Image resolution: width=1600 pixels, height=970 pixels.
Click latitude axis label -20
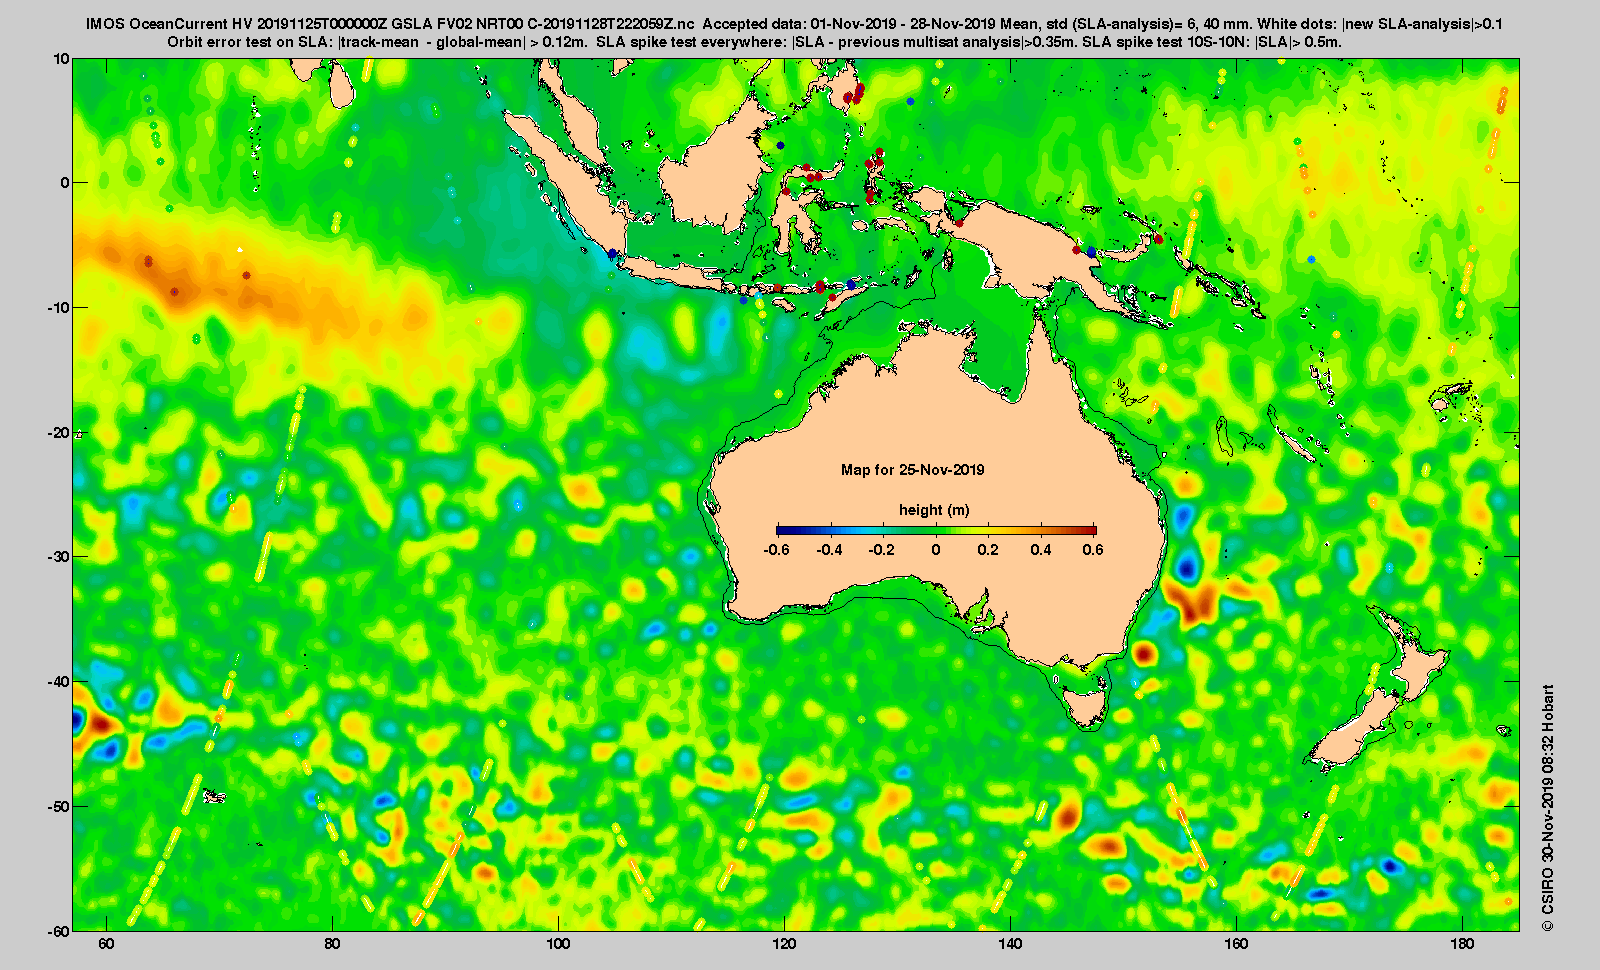click(58, 432)
